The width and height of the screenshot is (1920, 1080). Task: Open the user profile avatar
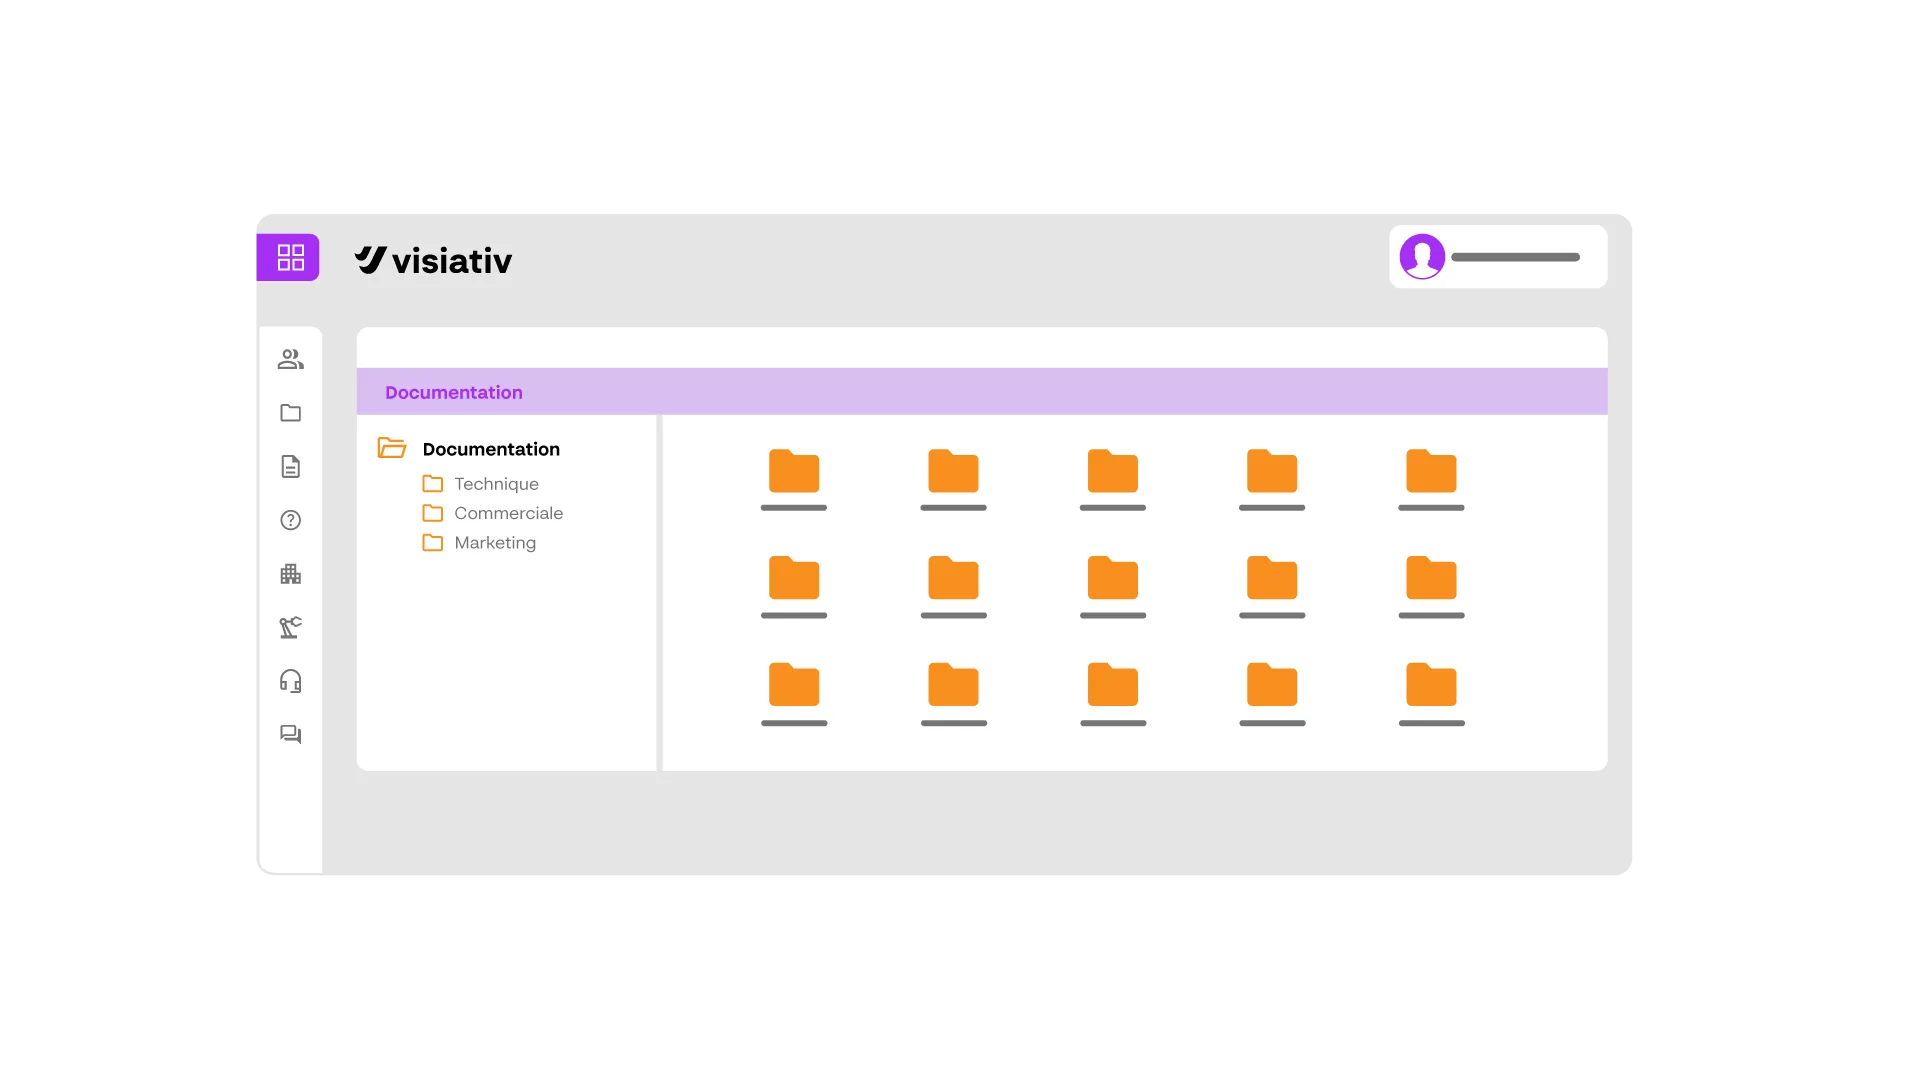click(1422, 257)
